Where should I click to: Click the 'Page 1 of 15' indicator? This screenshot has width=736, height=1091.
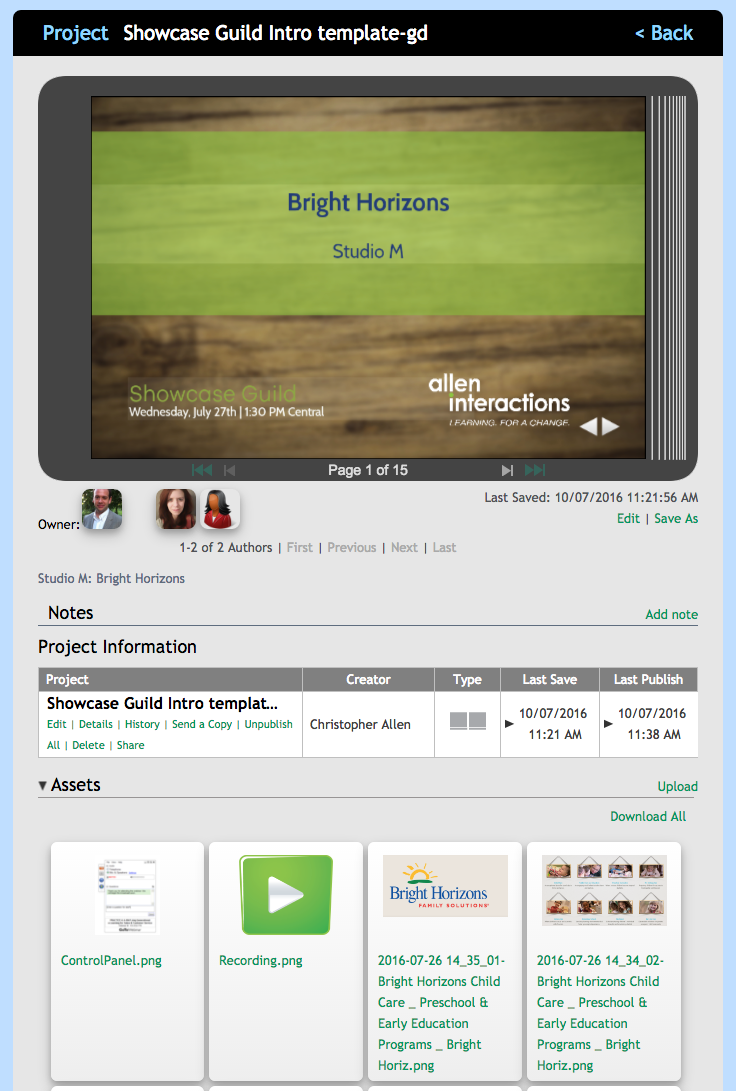click(368, 470)
